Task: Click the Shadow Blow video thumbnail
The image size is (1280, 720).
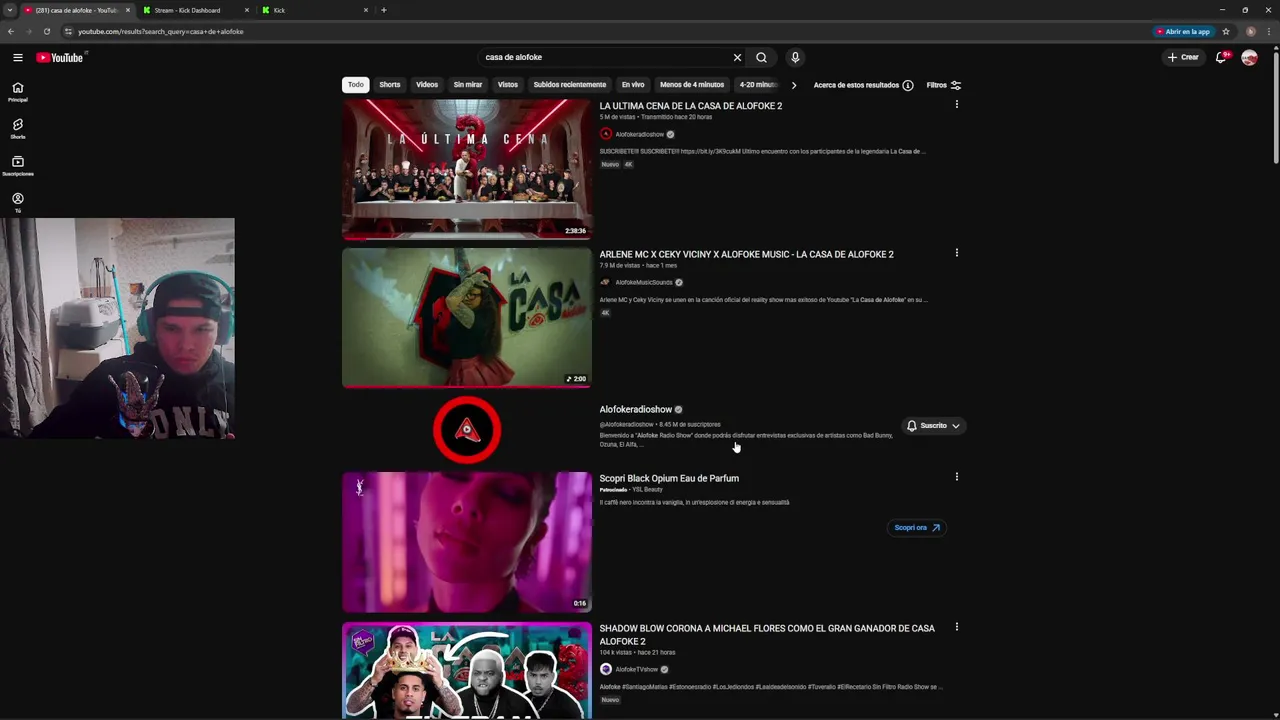Action: click(x=467, y=670)
